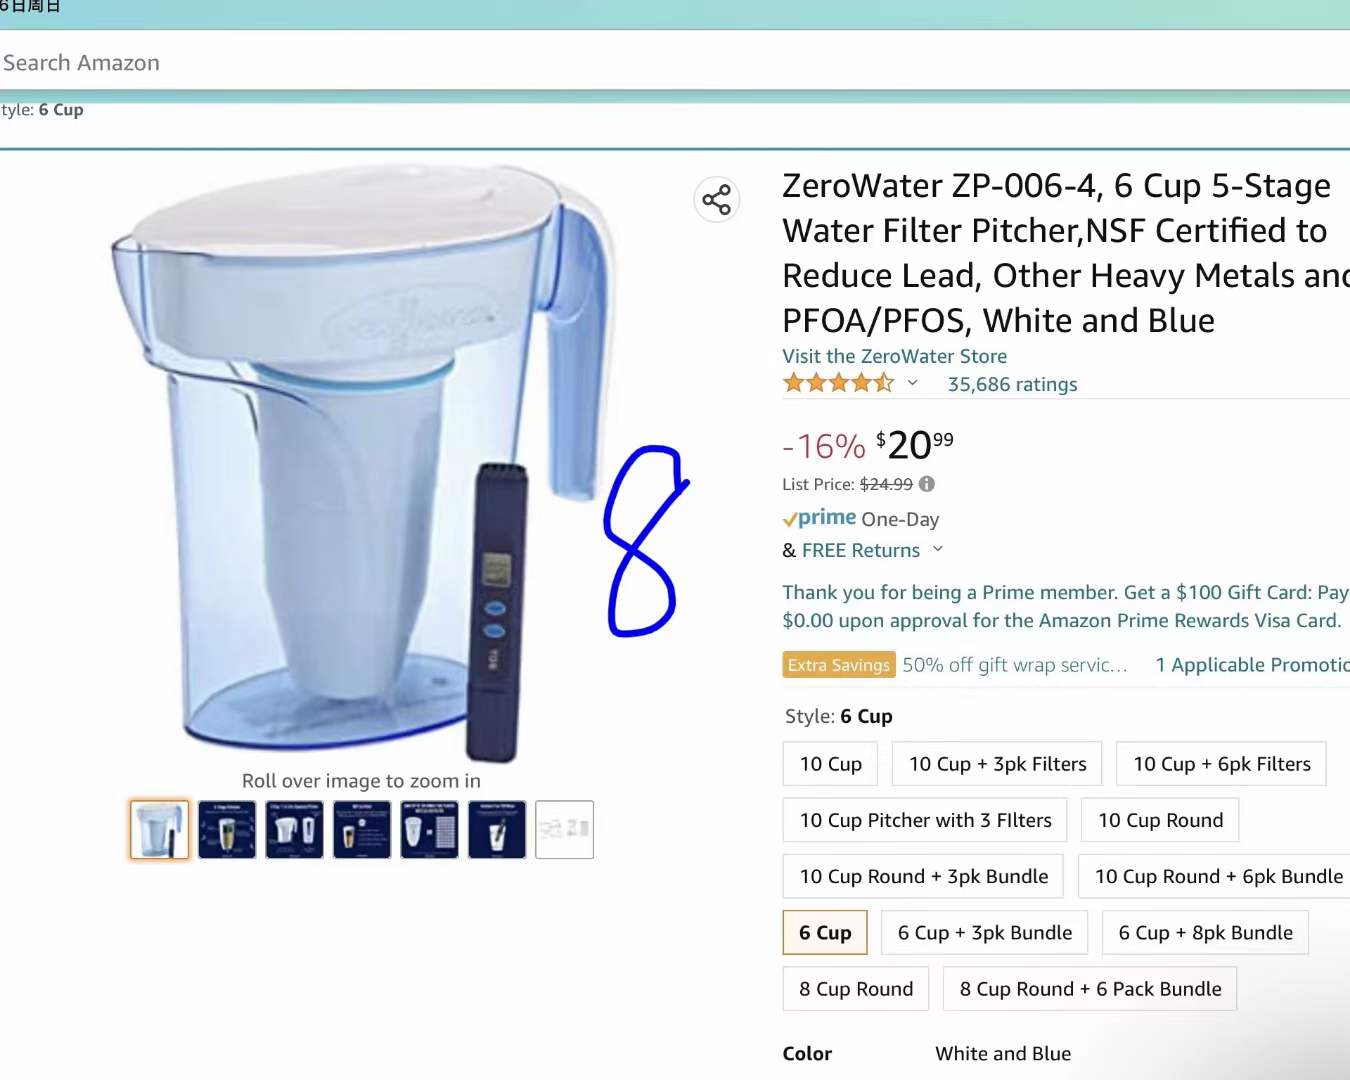1350x1080 pixels.
Task: Visit the ZeroWater Store link
Action: 894,356
